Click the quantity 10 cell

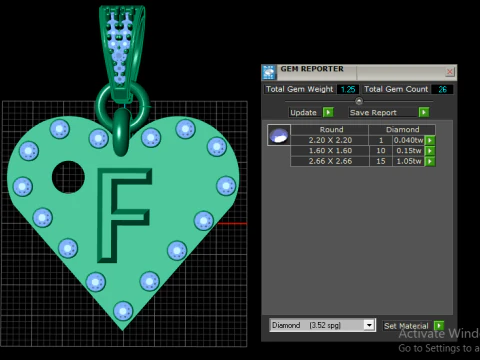click(381, 151)
